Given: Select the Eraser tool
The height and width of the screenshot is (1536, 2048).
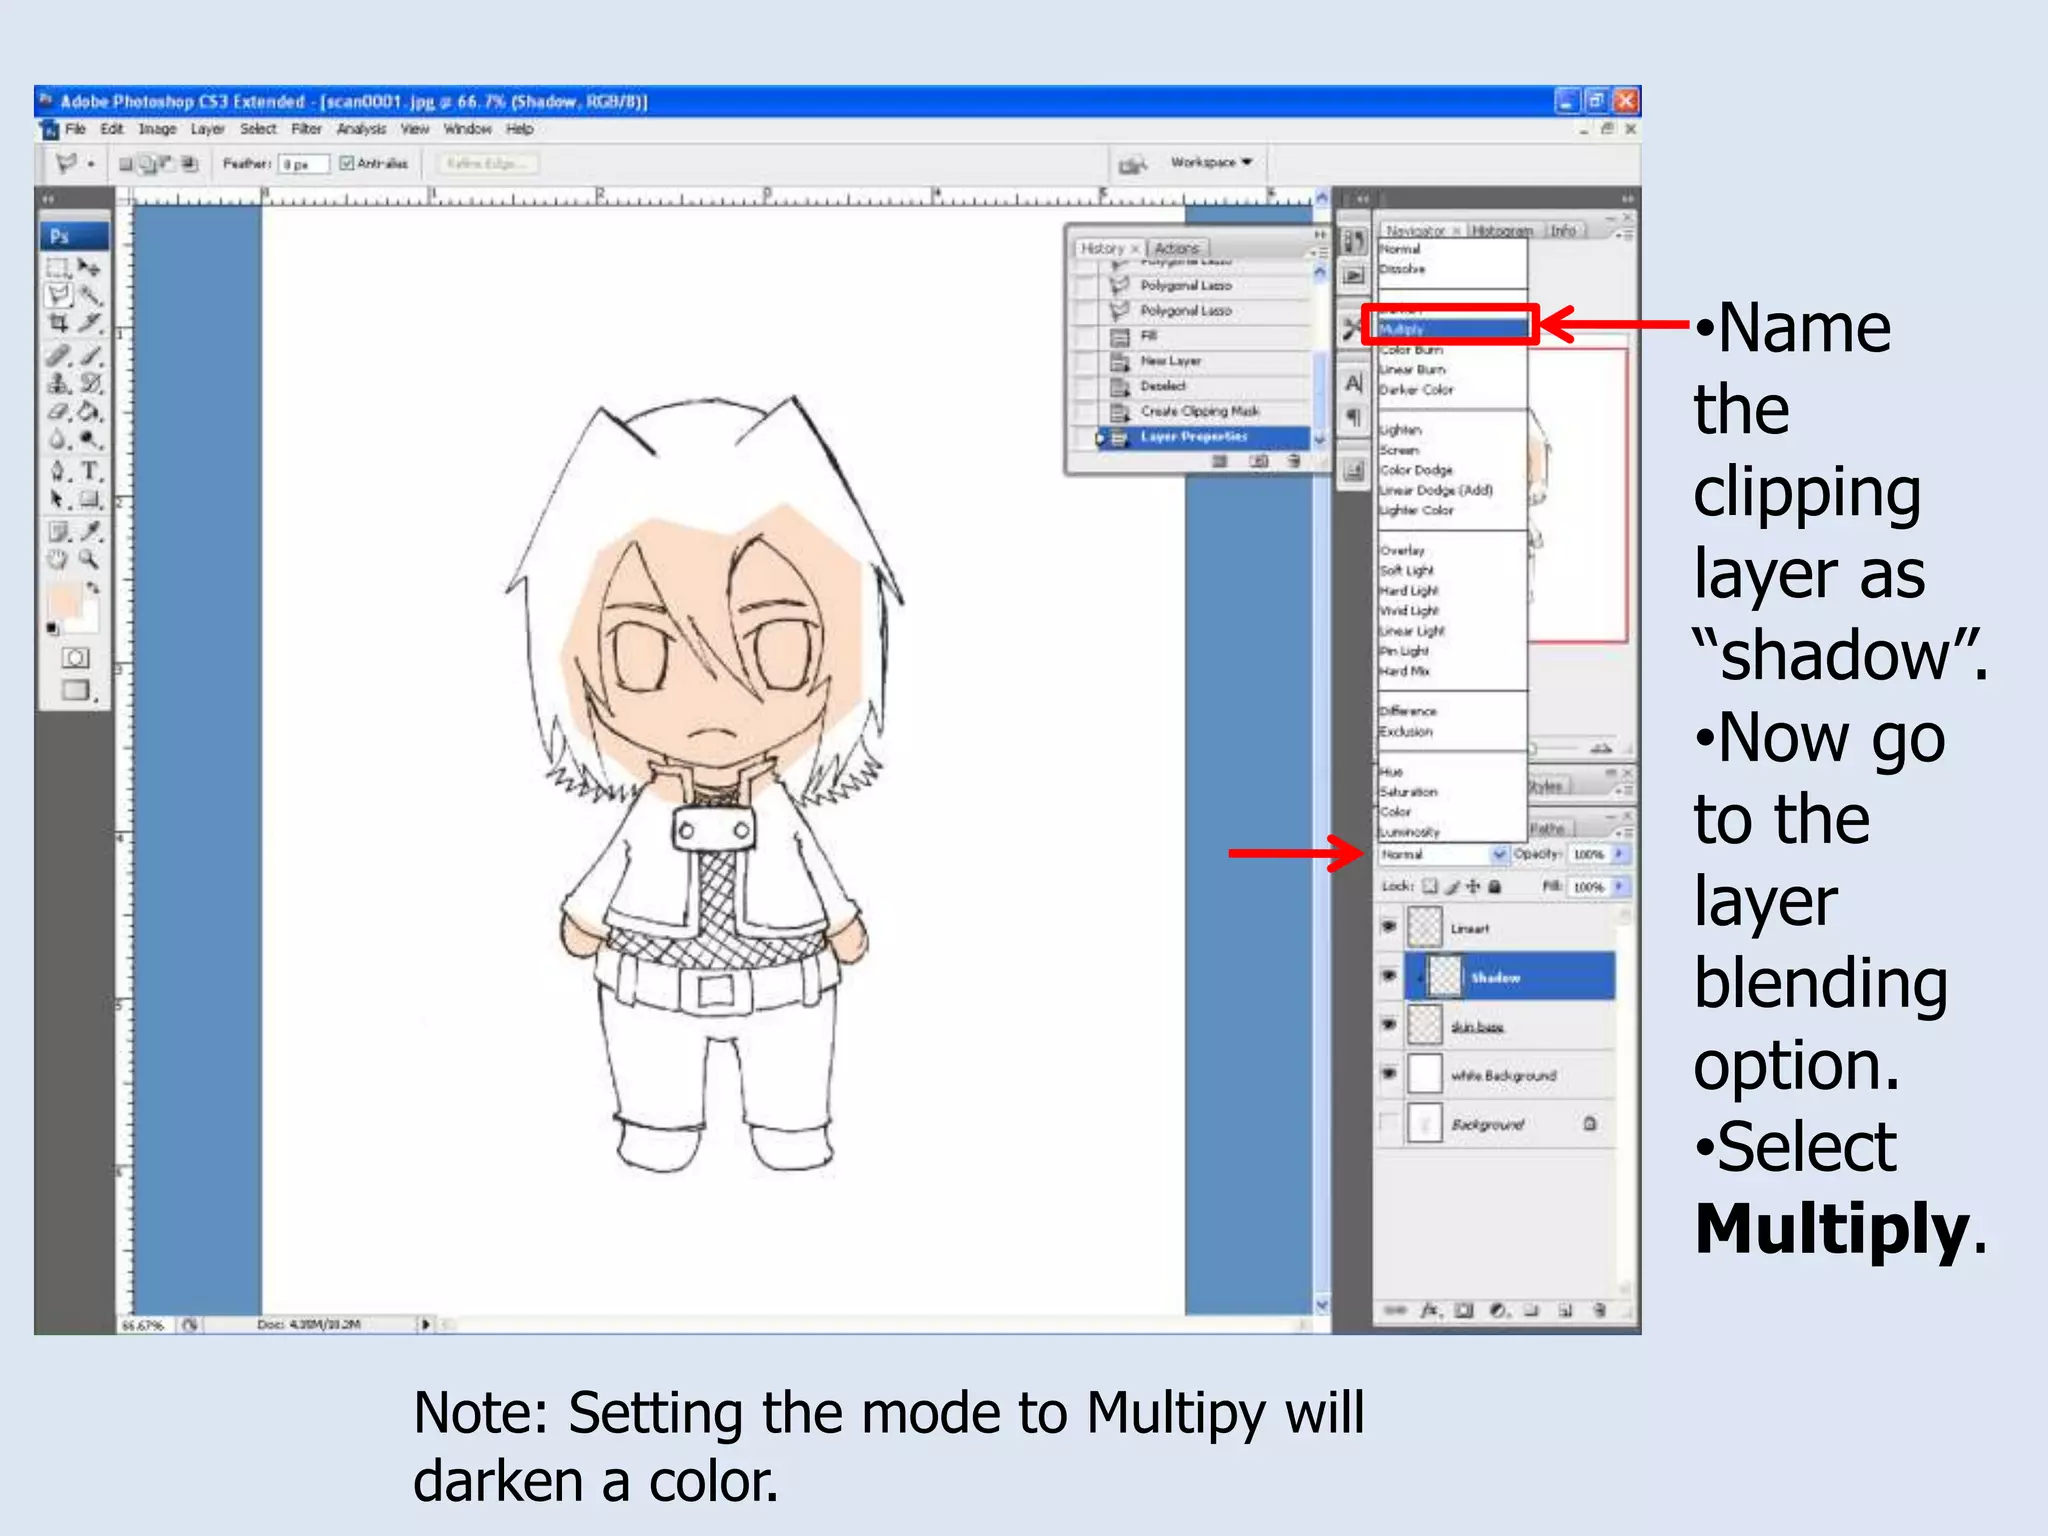Looking at the screenshot, I should 58,411.
